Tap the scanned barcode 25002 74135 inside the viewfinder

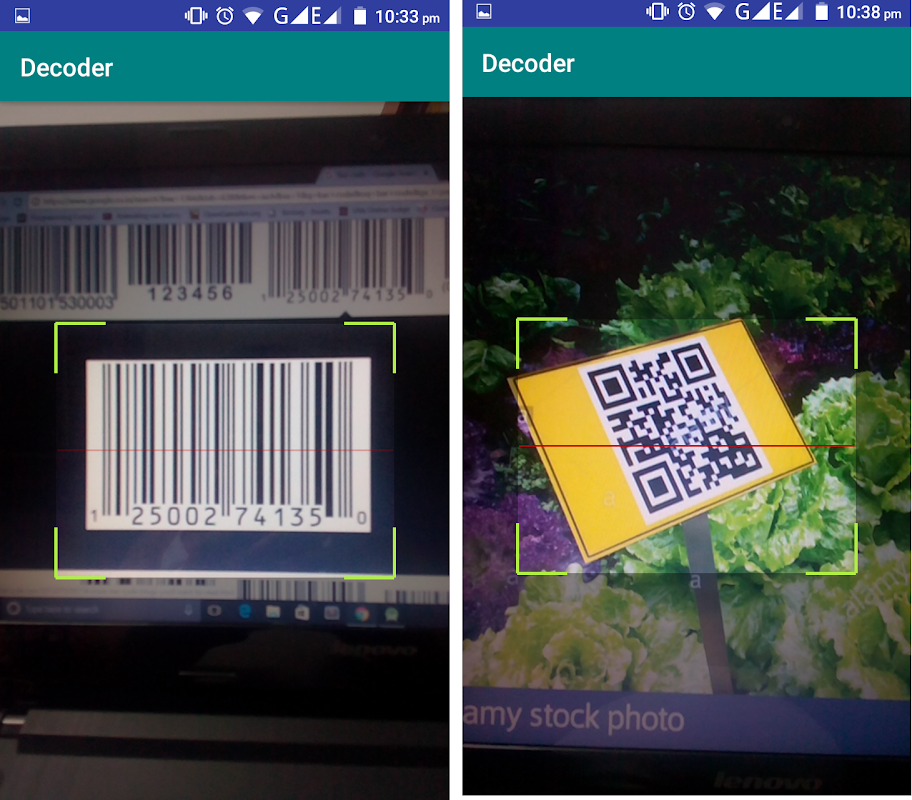pyautogui.click(x=228, y=444)
